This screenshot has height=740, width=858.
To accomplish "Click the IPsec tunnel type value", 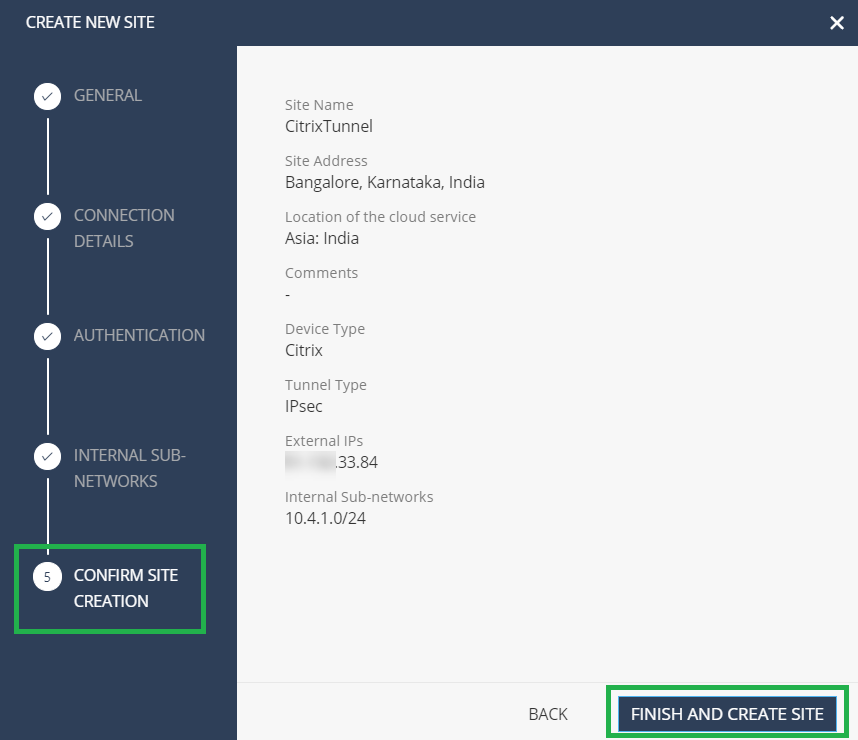I will click(304, 406).
